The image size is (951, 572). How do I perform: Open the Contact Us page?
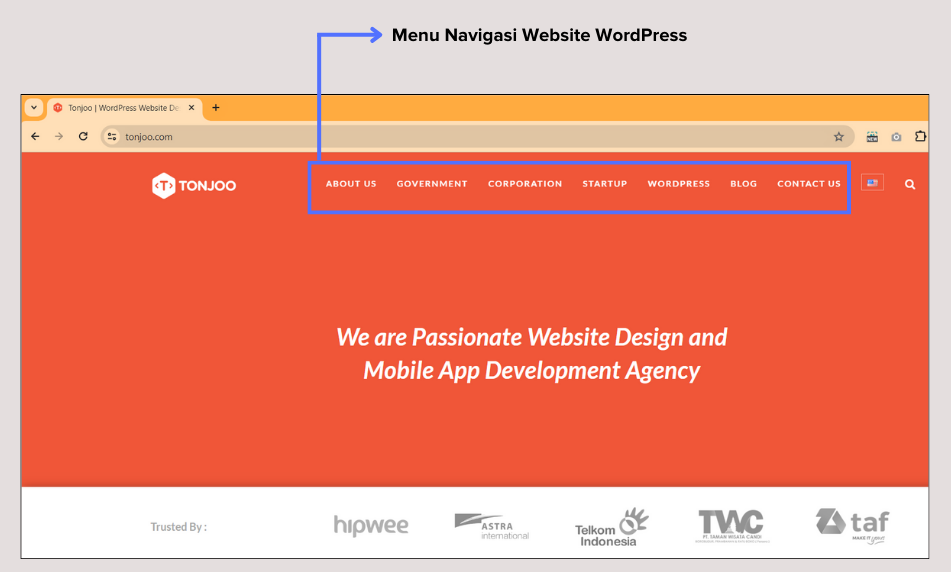tap(809, 184)
